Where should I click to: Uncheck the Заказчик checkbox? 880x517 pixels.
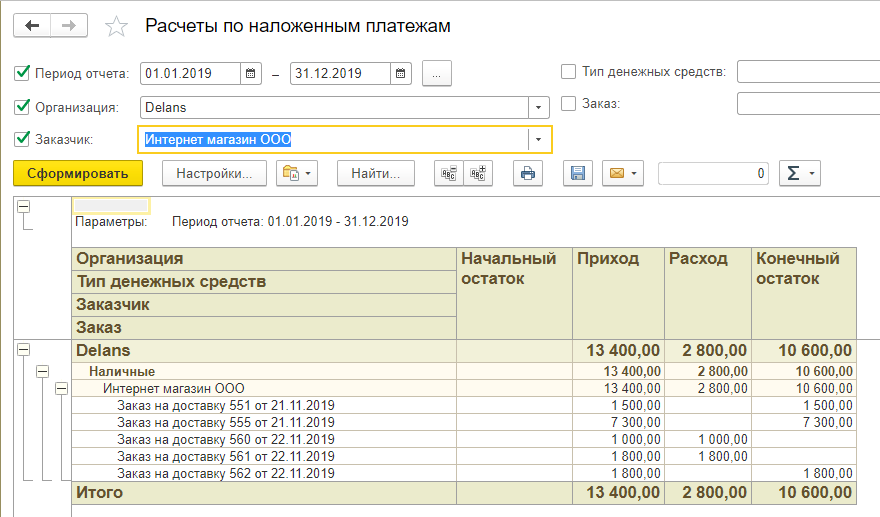(x=22, y=139)
